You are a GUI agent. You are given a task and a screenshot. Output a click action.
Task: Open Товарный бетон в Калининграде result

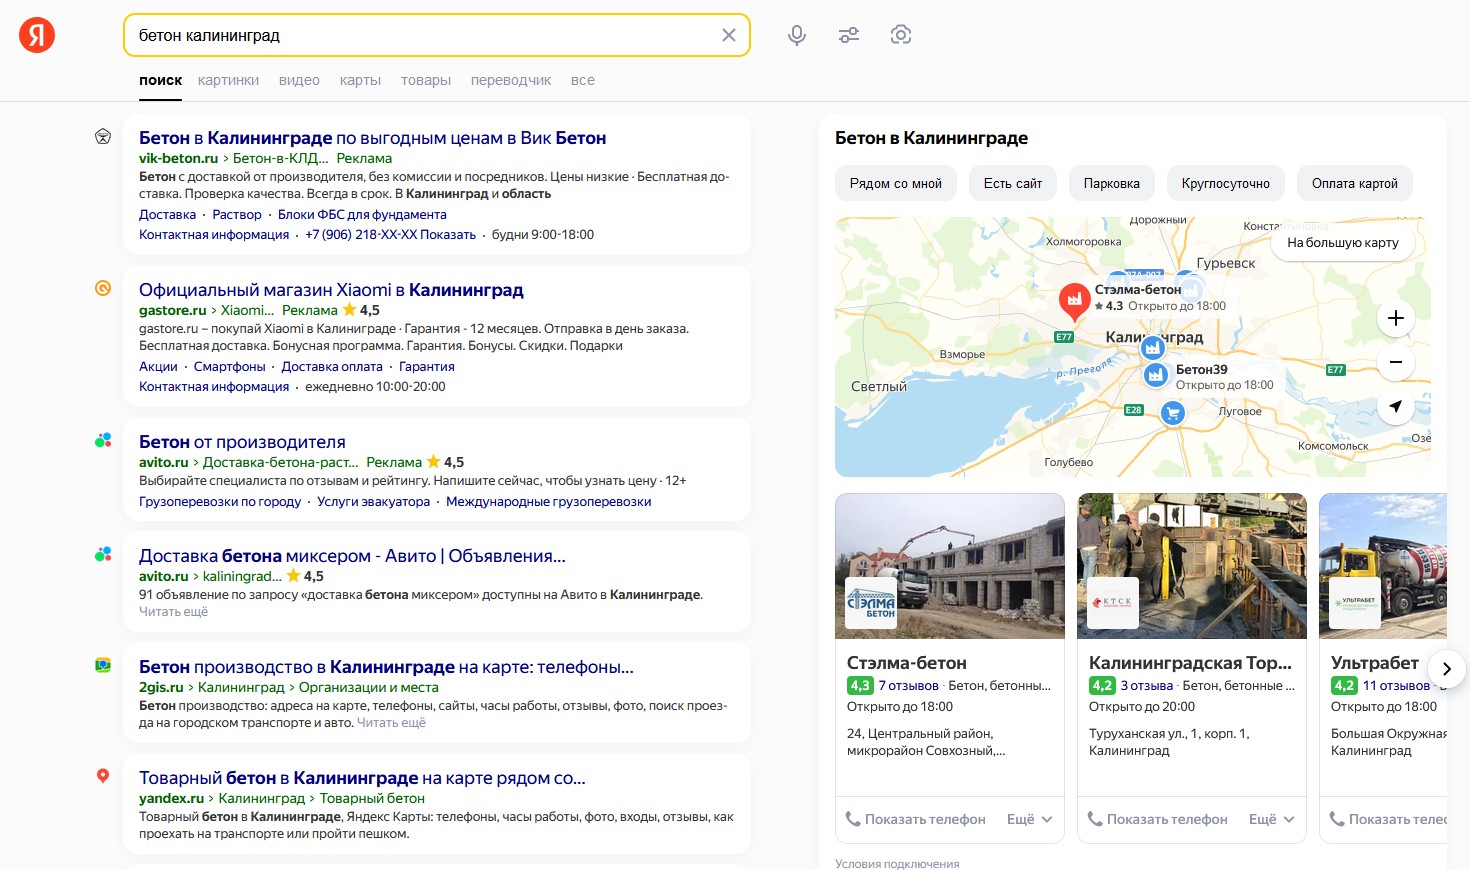pyautogui.click(x=362, y=778)
